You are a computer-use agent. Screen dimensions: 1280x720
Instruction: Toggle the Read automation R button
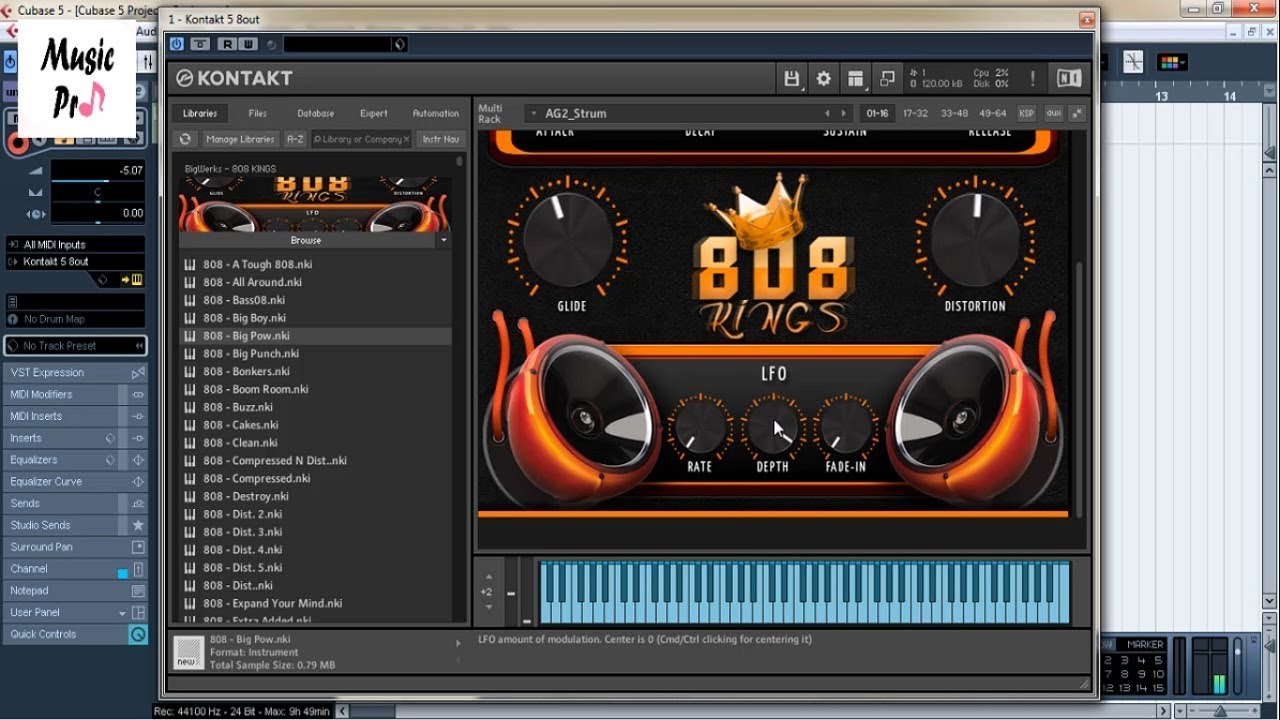pos(227,44)
